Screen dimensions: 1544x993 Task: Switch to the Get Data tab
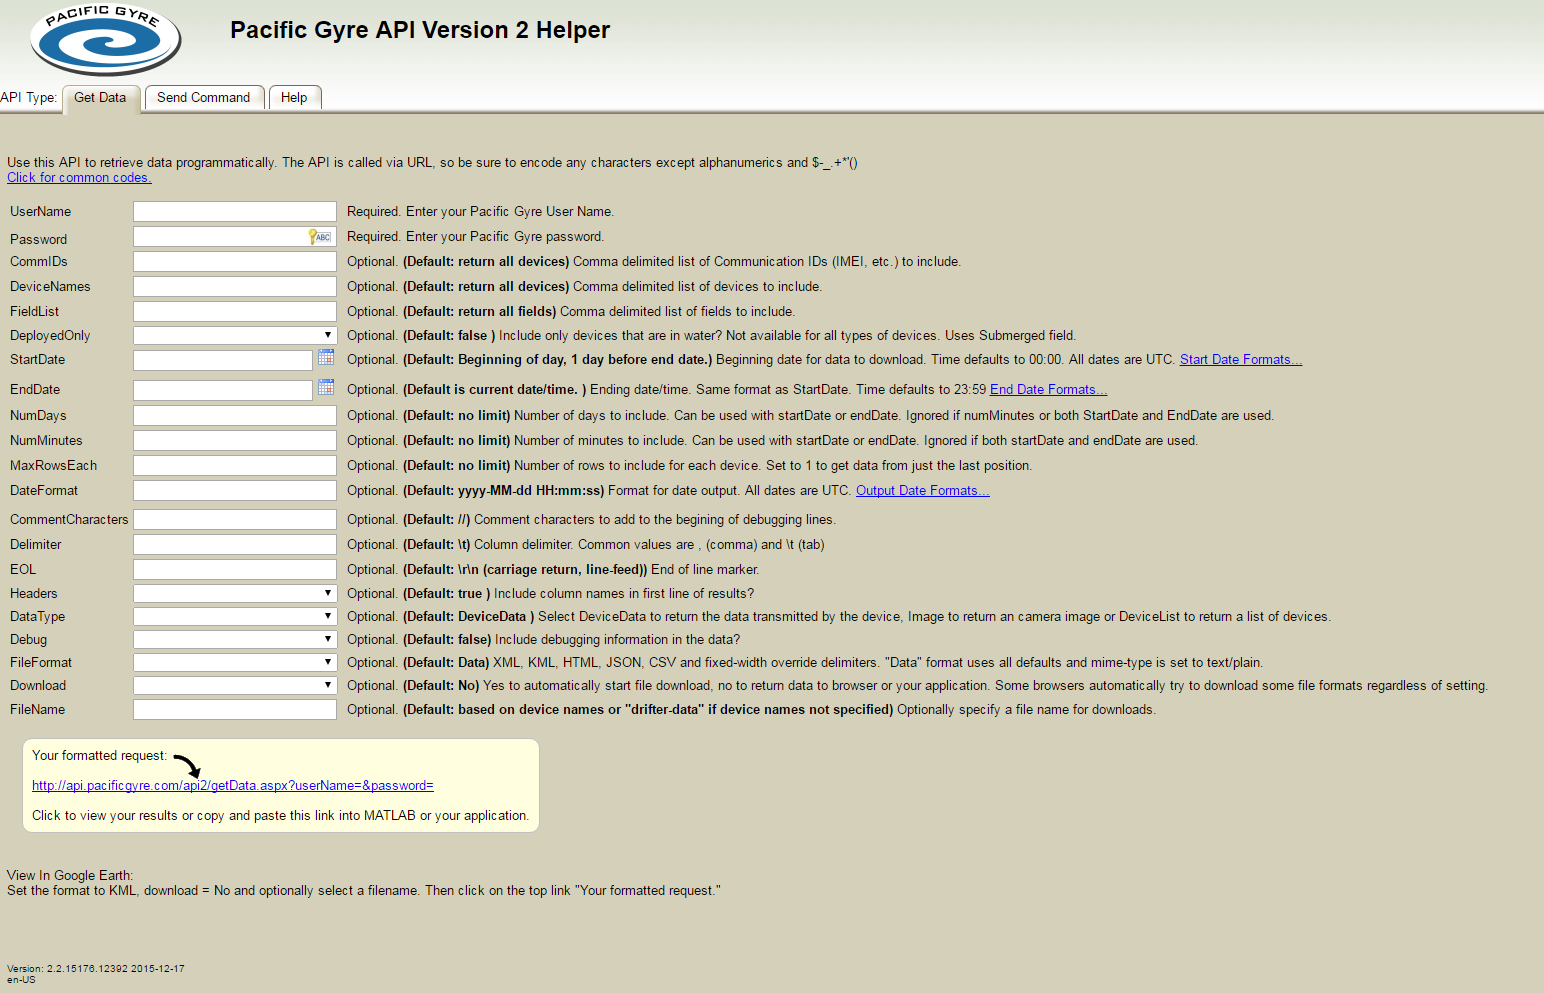[x=100, y=98]
